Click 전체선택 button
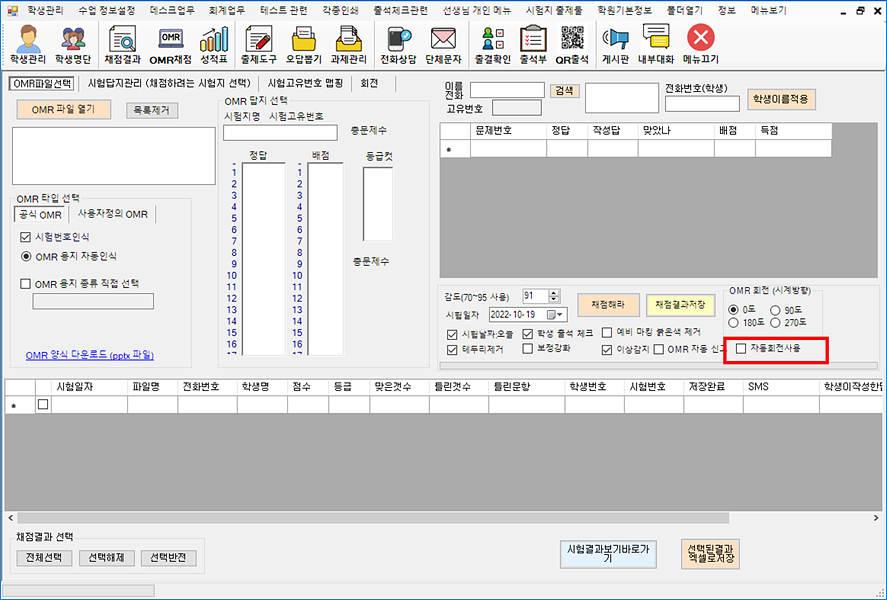 44,558
